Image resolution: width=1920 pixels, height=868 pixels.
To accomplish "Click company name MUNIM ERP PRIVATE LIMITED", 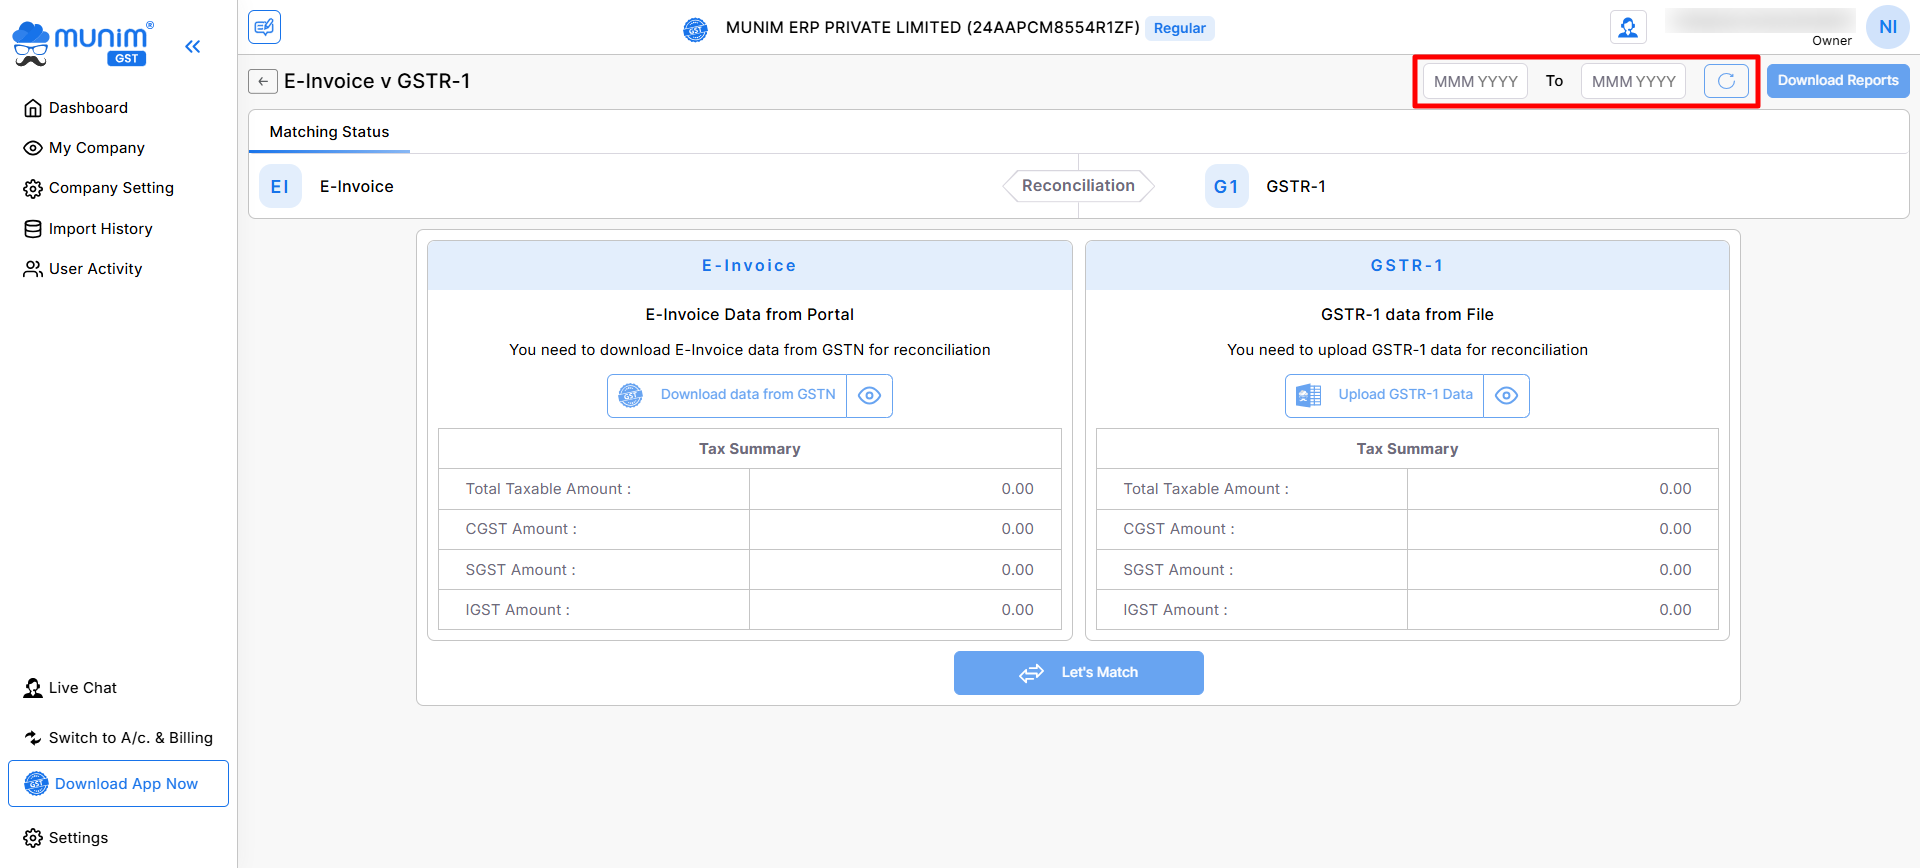I will pos(933,28).
